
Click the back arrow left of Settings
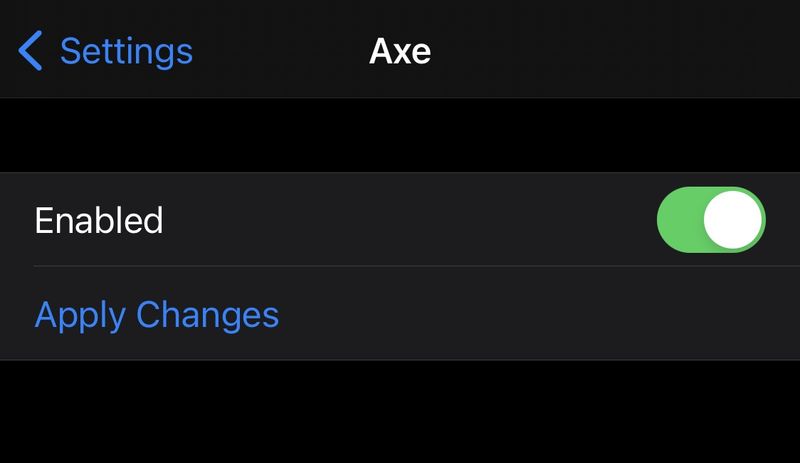[30, 51]
